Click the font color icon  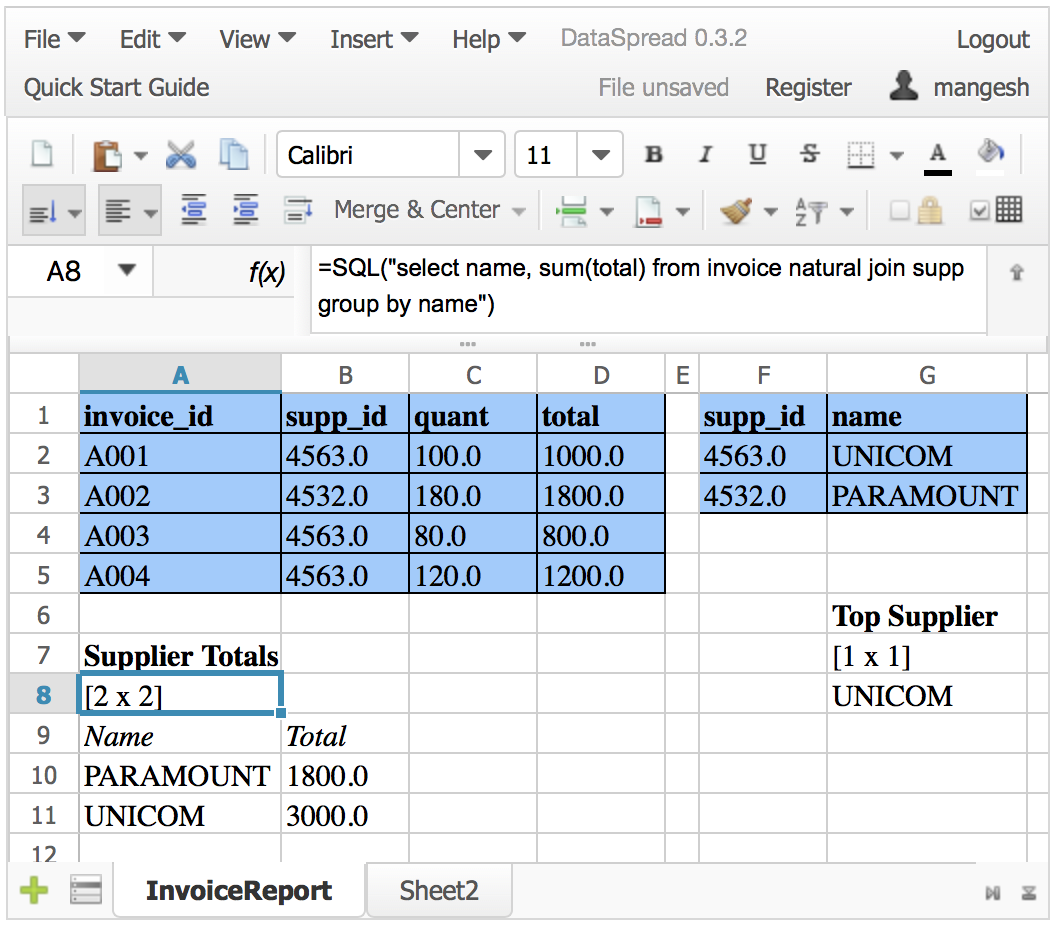938,158
